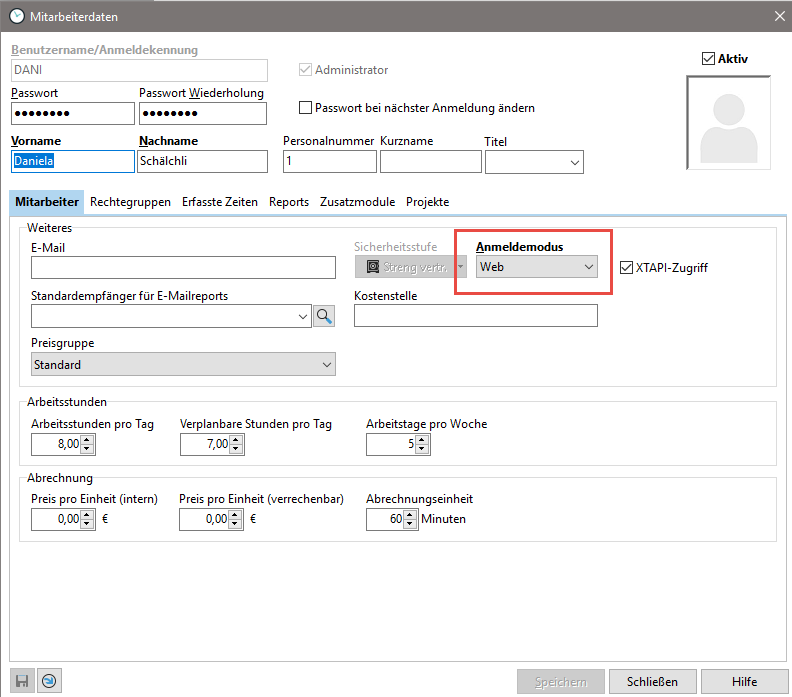
Task: Toggle the Aktiv checkbox
Action: [x=709, y=59]
